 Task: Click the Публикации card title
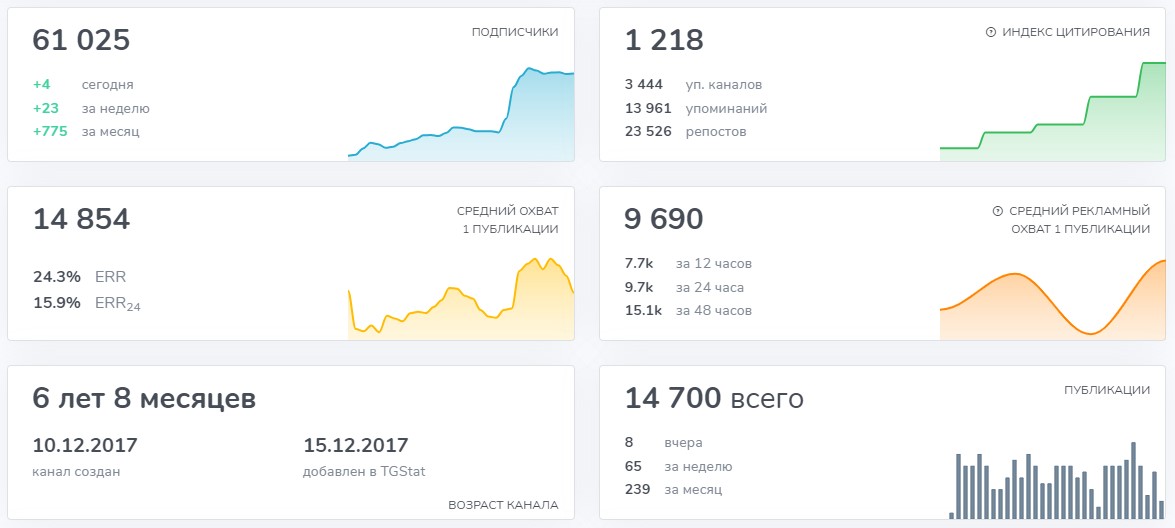(x=1107, y=390)
